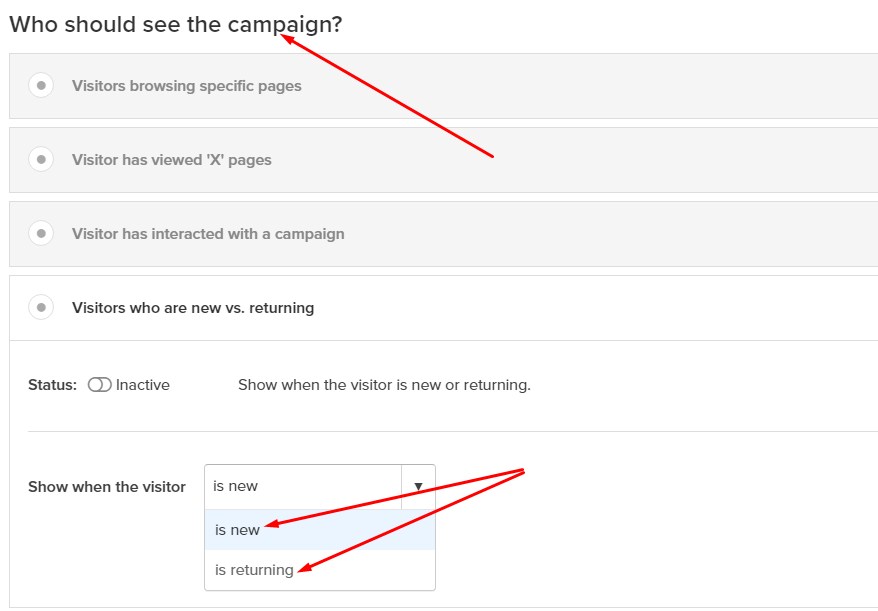
Task: Click the red arrow tip beside 'is returning'
Action: pos(305,569)
